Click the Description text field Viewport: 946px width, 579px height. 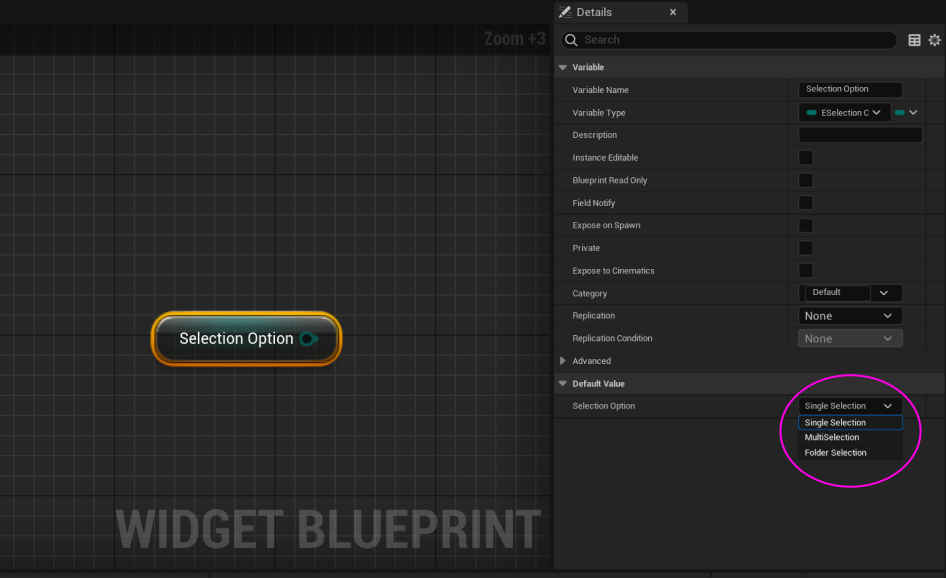[x=860, y=135]
